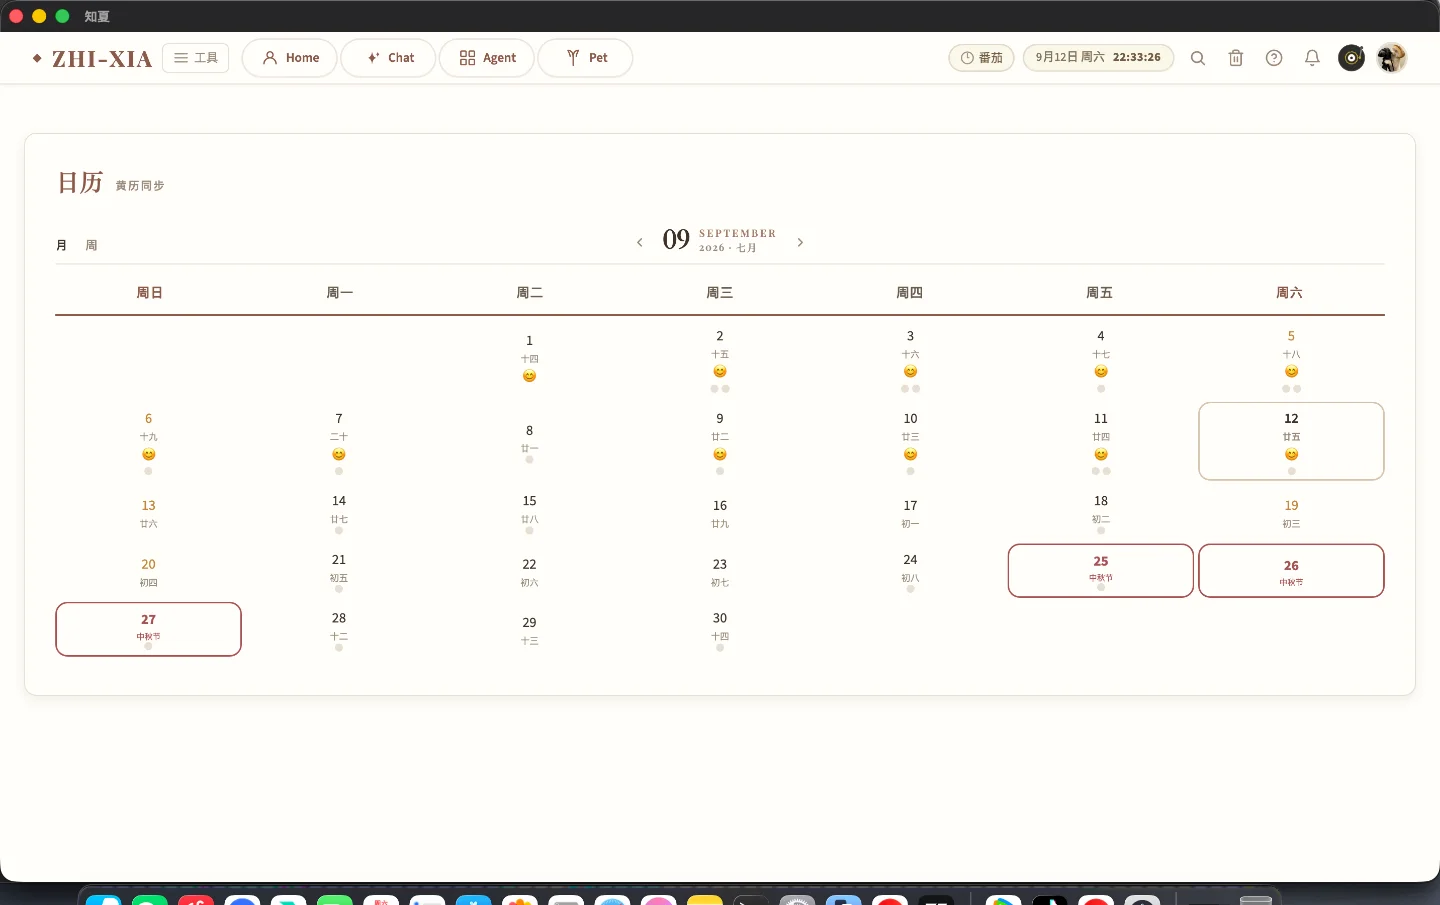This screenshot has width=1440, height=905.
Task: Select date 22 初六
Action: pyautogui.click(x=530, y=571)
